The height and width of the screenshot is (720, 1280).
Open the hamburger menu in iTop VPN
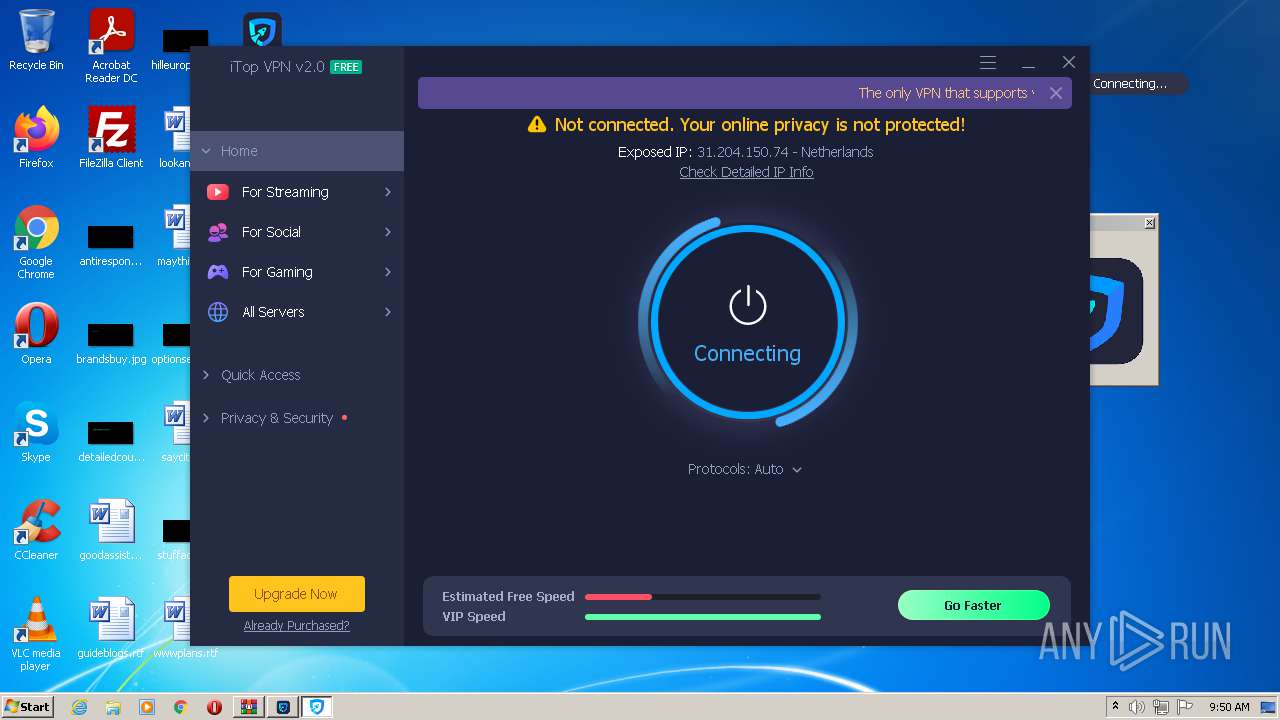[988, 63]
